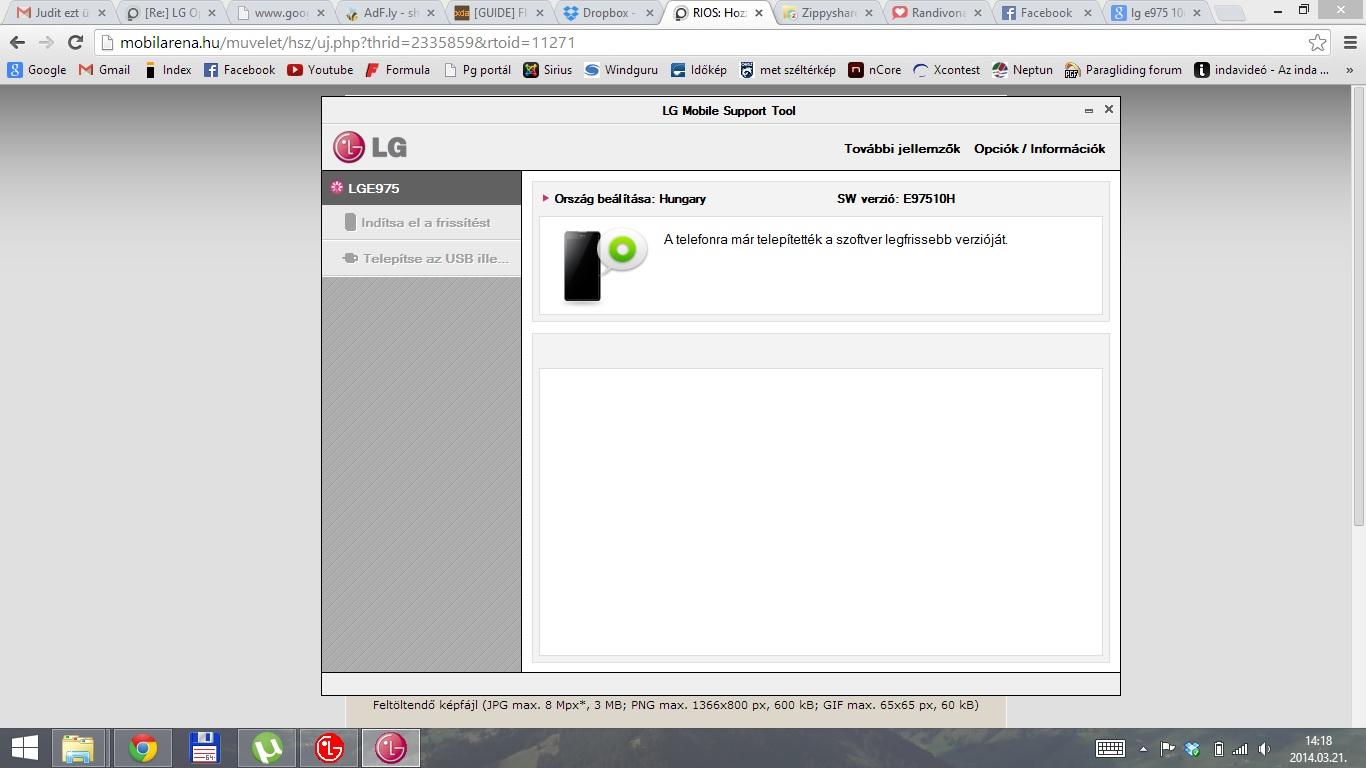This screenshot has height=768, width=1366.
Task: Open the Index bookmark
Action: pos(168,70)
